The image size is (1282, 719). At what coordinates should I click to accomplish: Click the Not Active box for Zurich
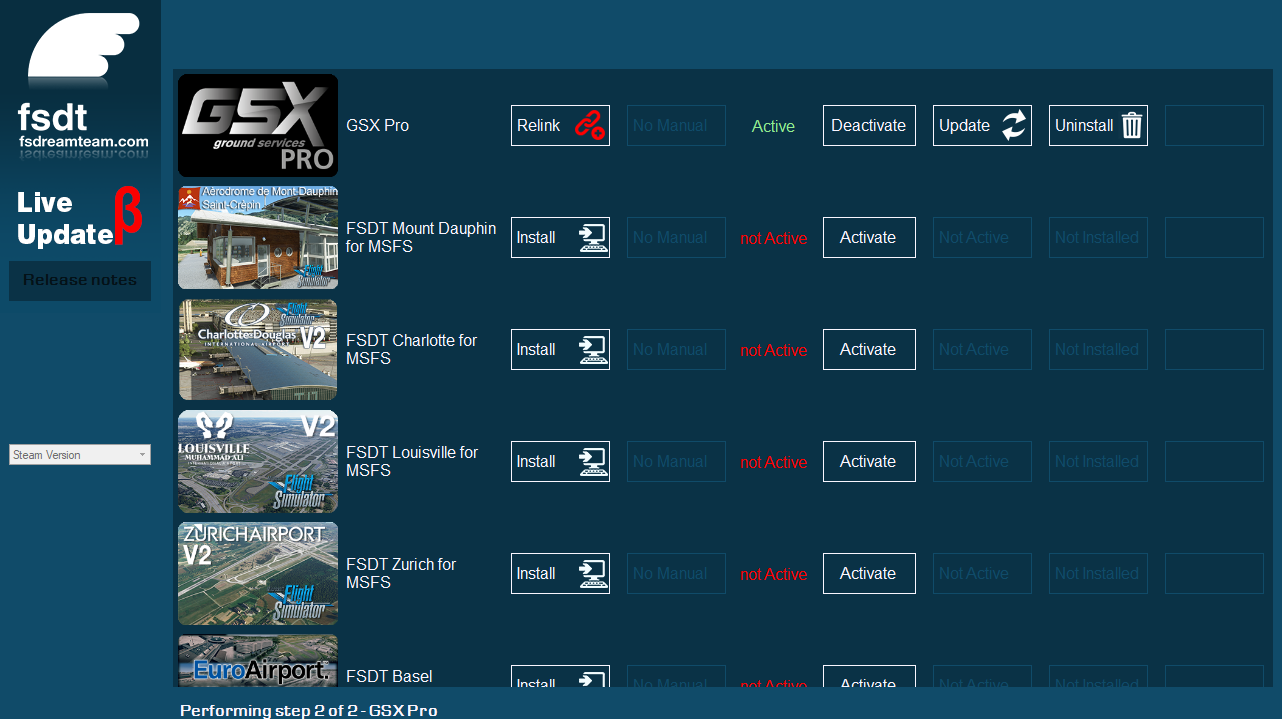click(982, 574)
